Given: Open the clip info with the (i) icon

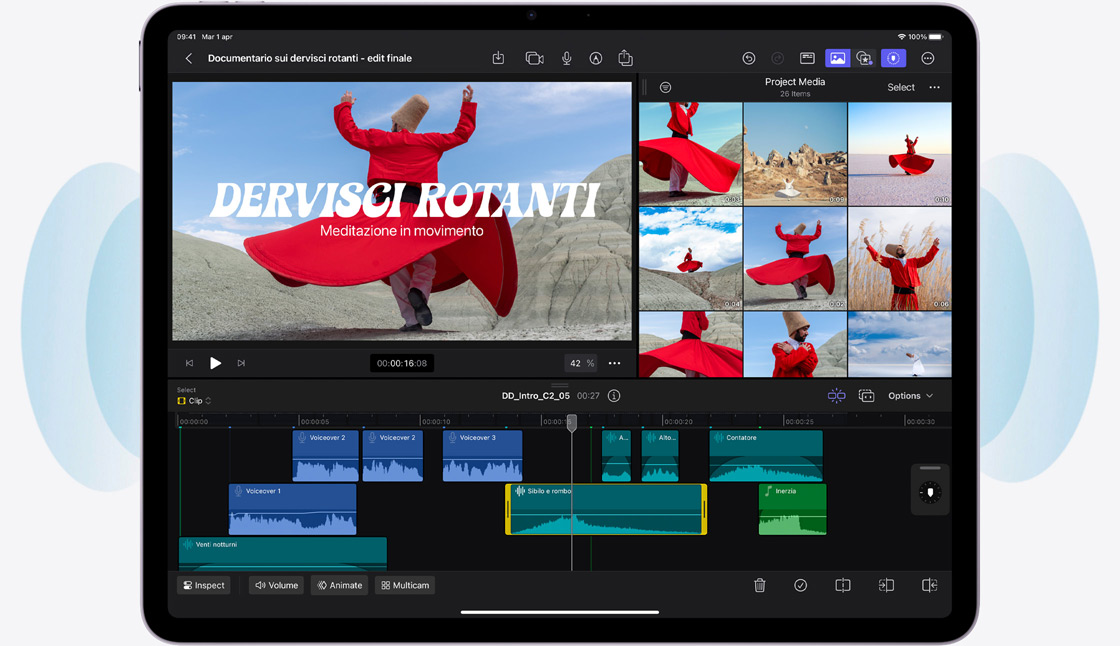Looking at the screenshot, I should click(614, 395).
